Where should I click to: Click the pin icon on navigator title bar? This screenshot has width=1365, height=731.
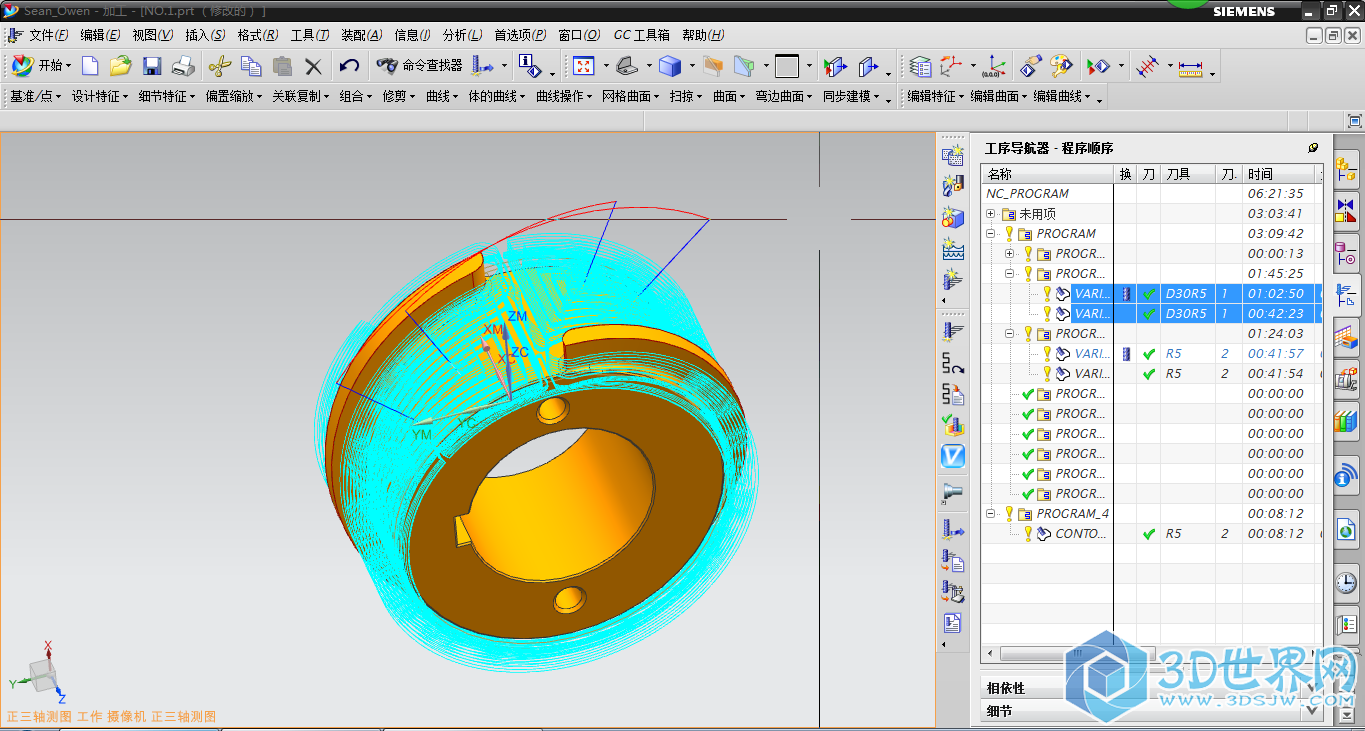(x=1313, y=147)
